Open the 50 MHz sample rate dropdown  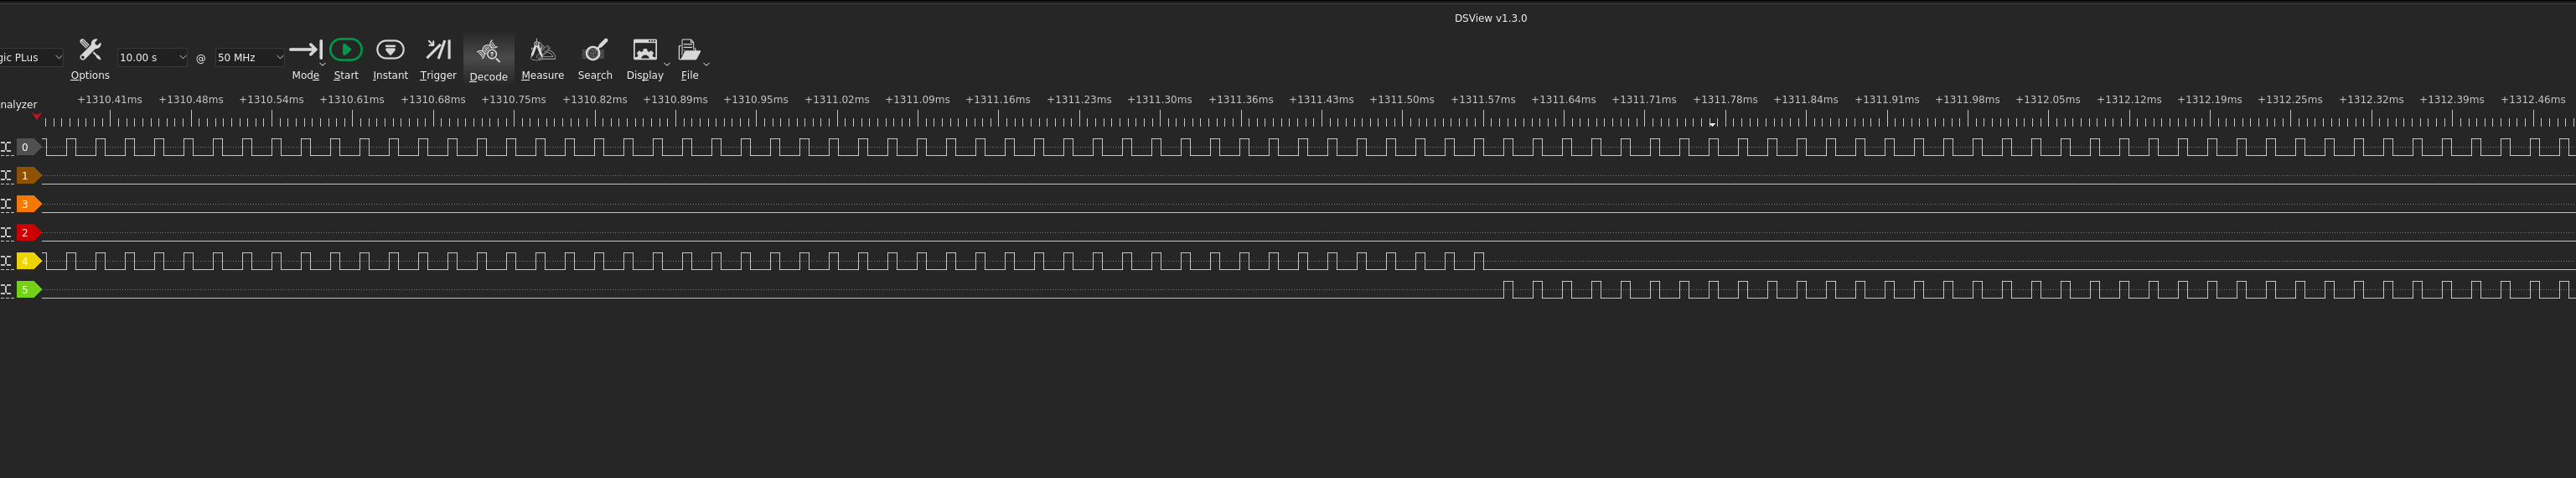pyautogui.click(x=250, y=58)
